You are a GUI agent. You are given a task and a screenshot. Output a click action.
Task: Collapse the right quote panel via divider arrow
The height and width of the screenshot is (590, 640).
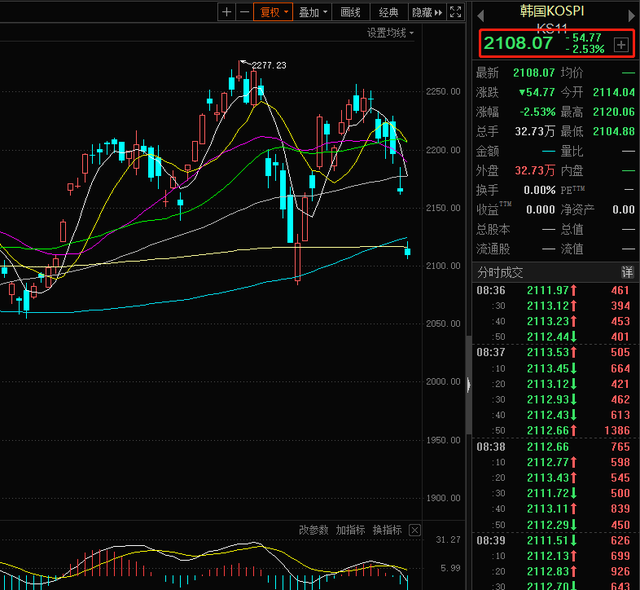tap(469, 383)
